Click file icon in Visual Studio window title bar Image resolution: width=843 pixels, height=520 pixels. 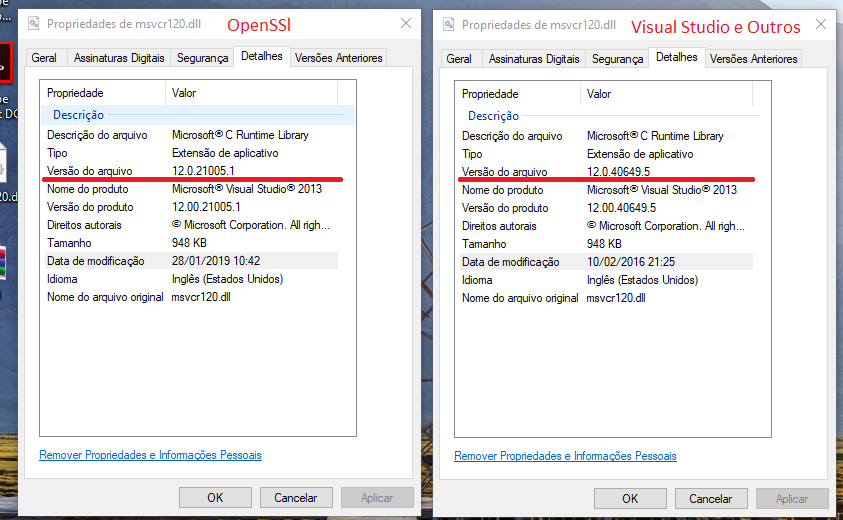pyautogui.click(x=449, y=25)
